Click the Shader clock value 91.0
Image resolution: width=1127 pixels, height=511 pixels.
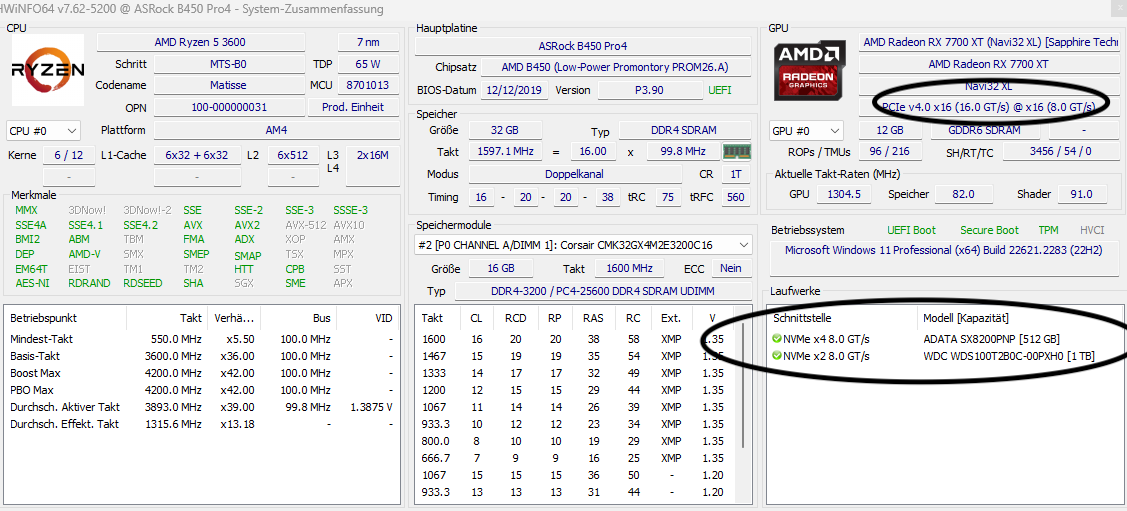[x=1080, y=194]
